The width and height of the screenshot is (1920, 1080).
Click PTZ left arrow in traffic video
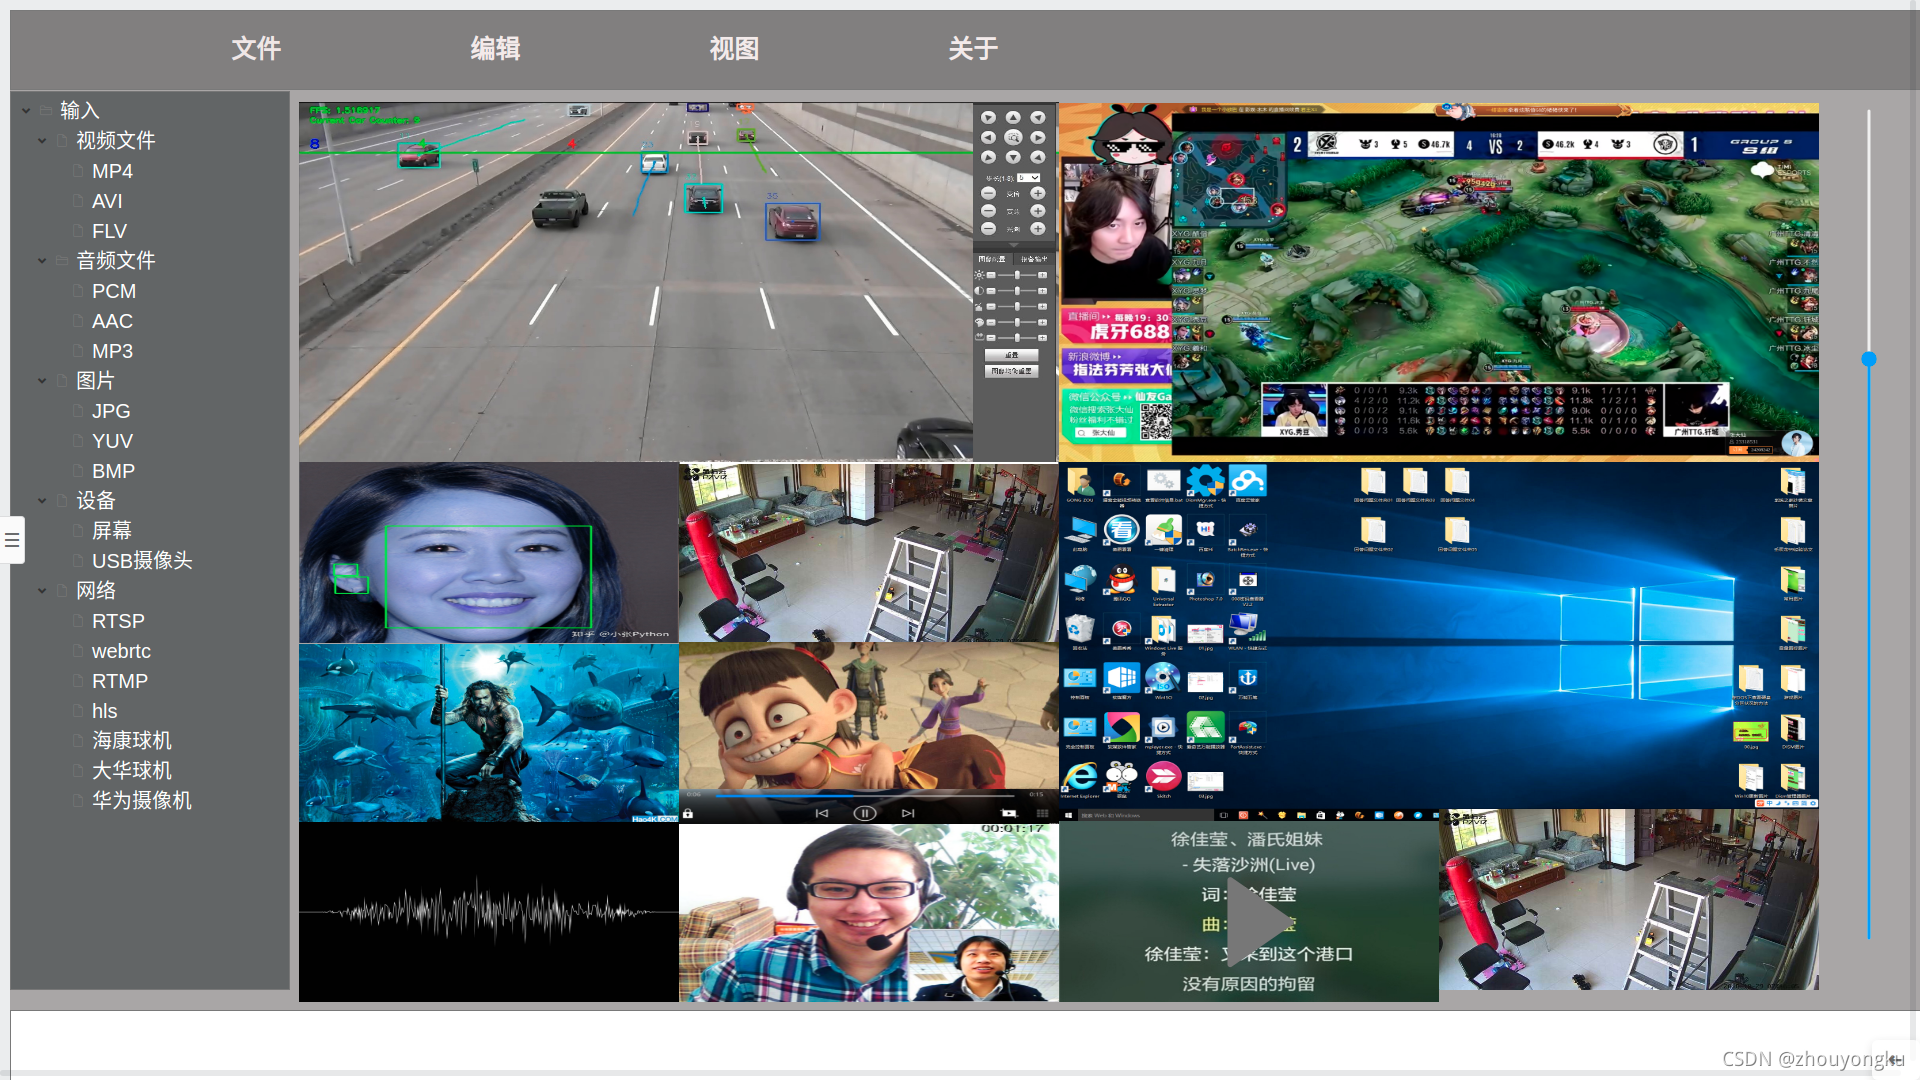[x=988, y=137]
